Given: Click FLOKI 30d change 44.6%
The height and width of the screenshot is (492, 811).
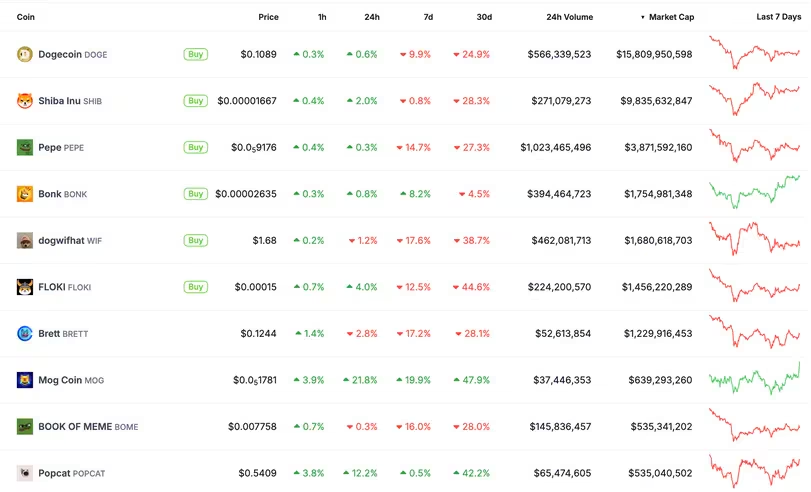Looking at the screenshot, I should [471, 287].
